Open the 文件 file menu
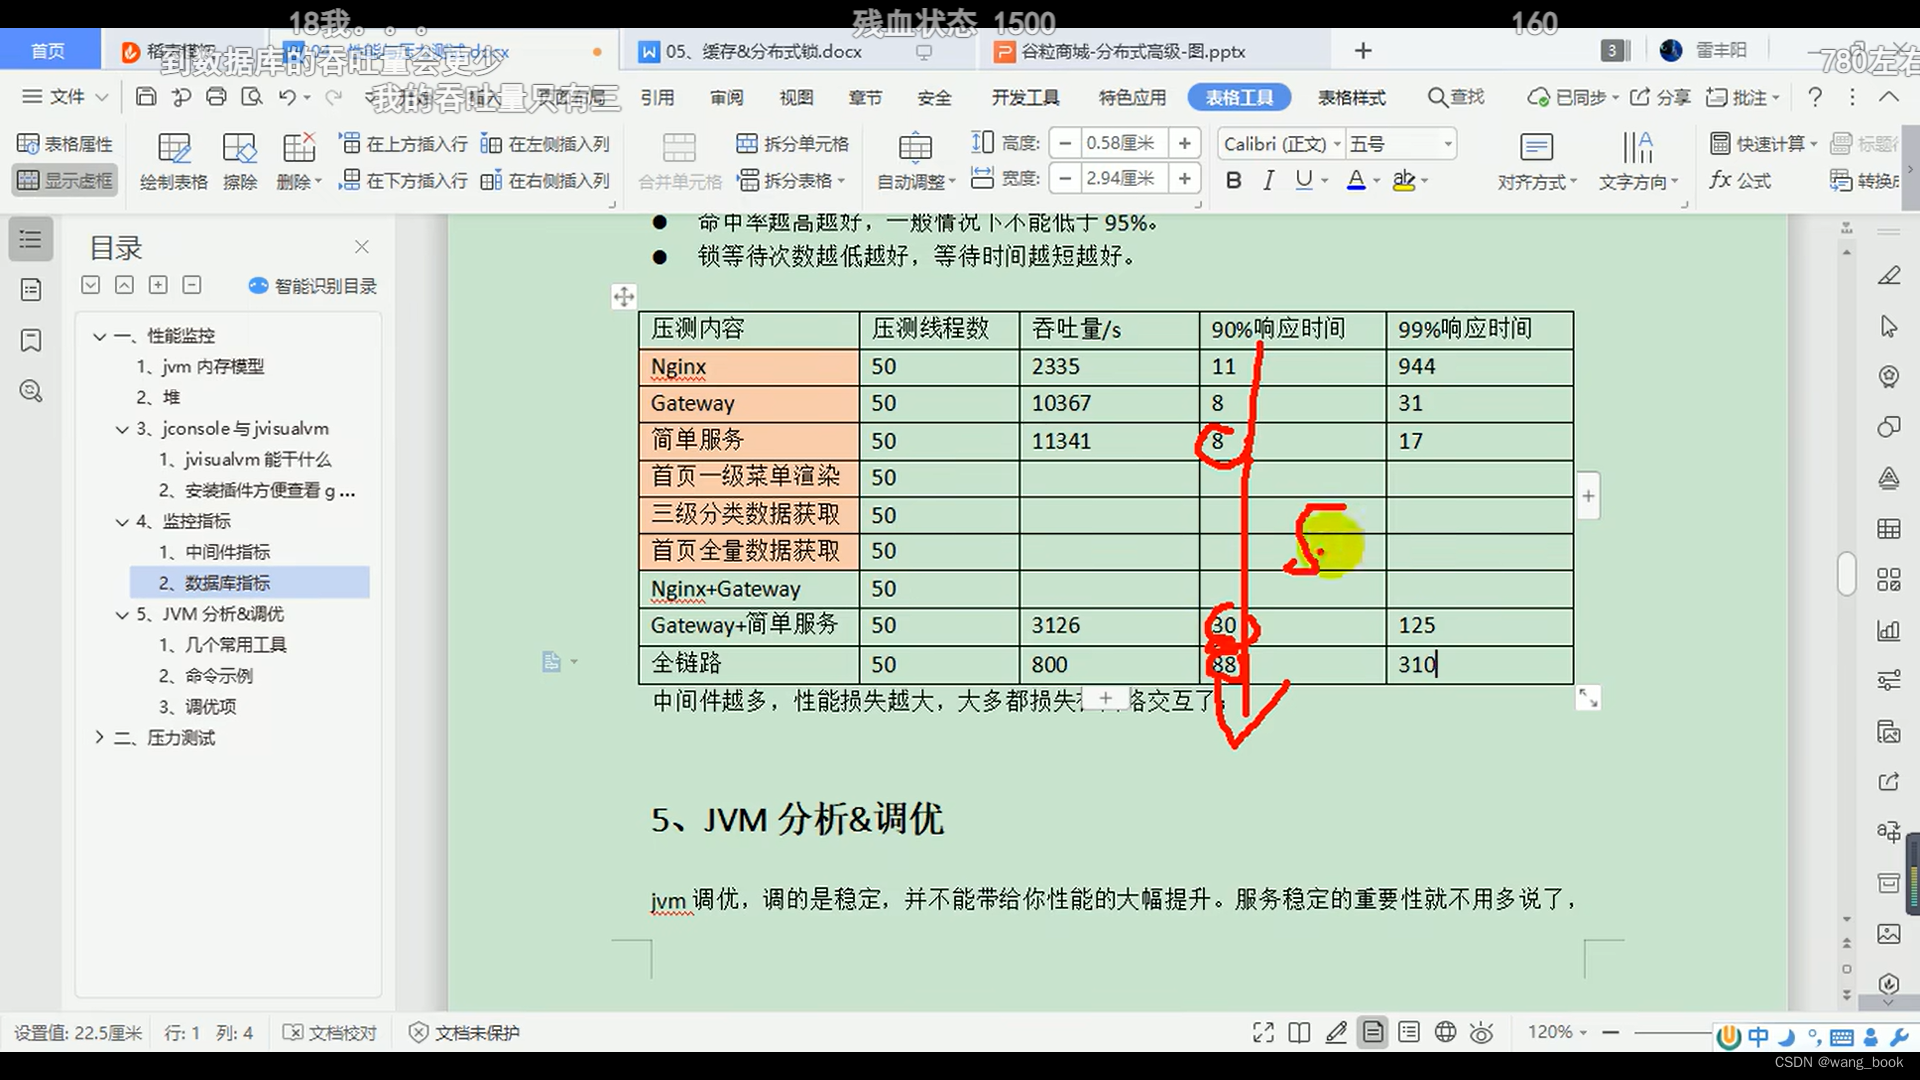The height and width of the screenshot is (1080, 1920). click(66, 97)
